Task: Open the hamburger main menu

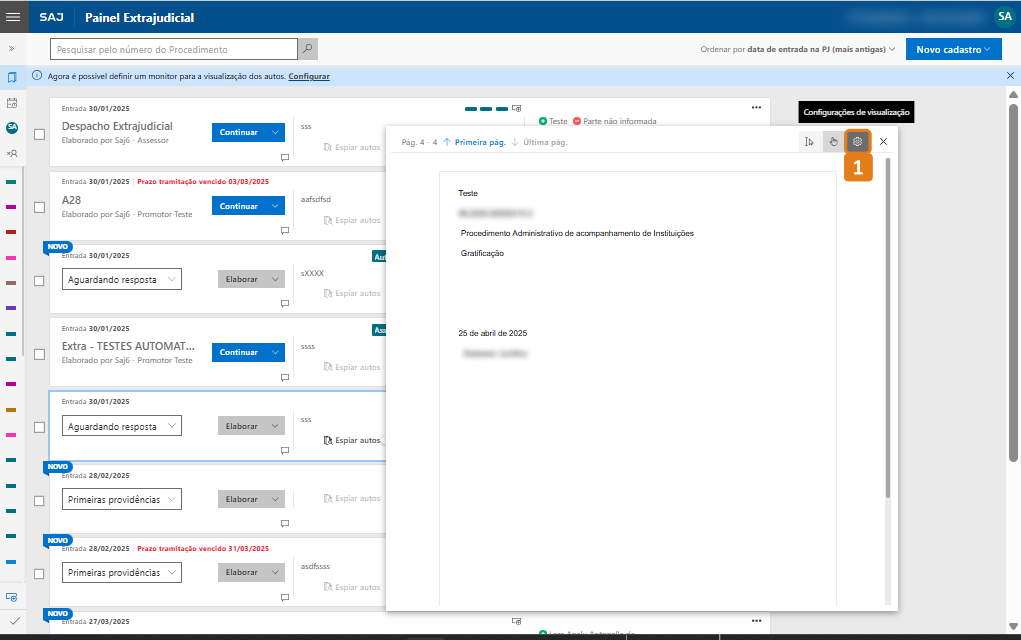Action: click(13, 17)
